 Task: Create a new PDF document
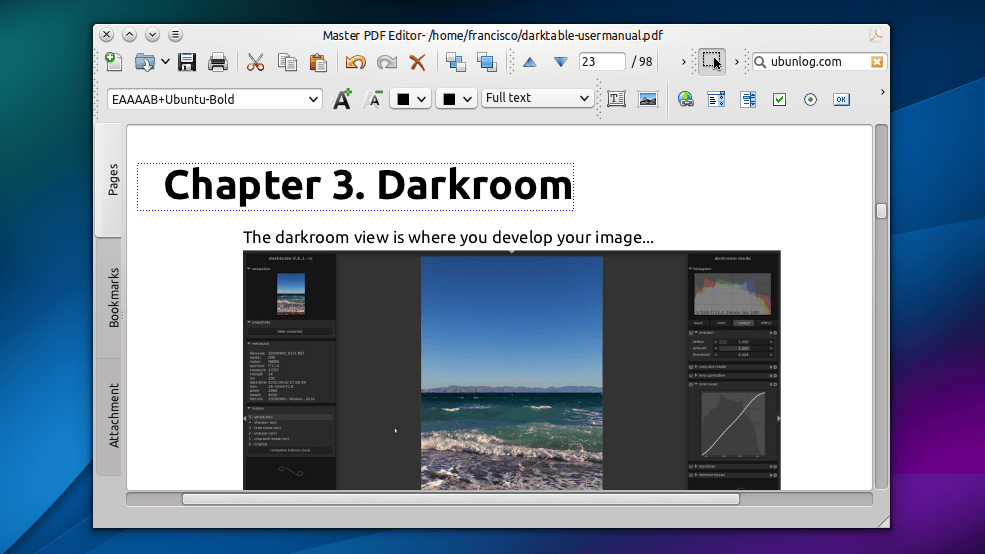114,62
